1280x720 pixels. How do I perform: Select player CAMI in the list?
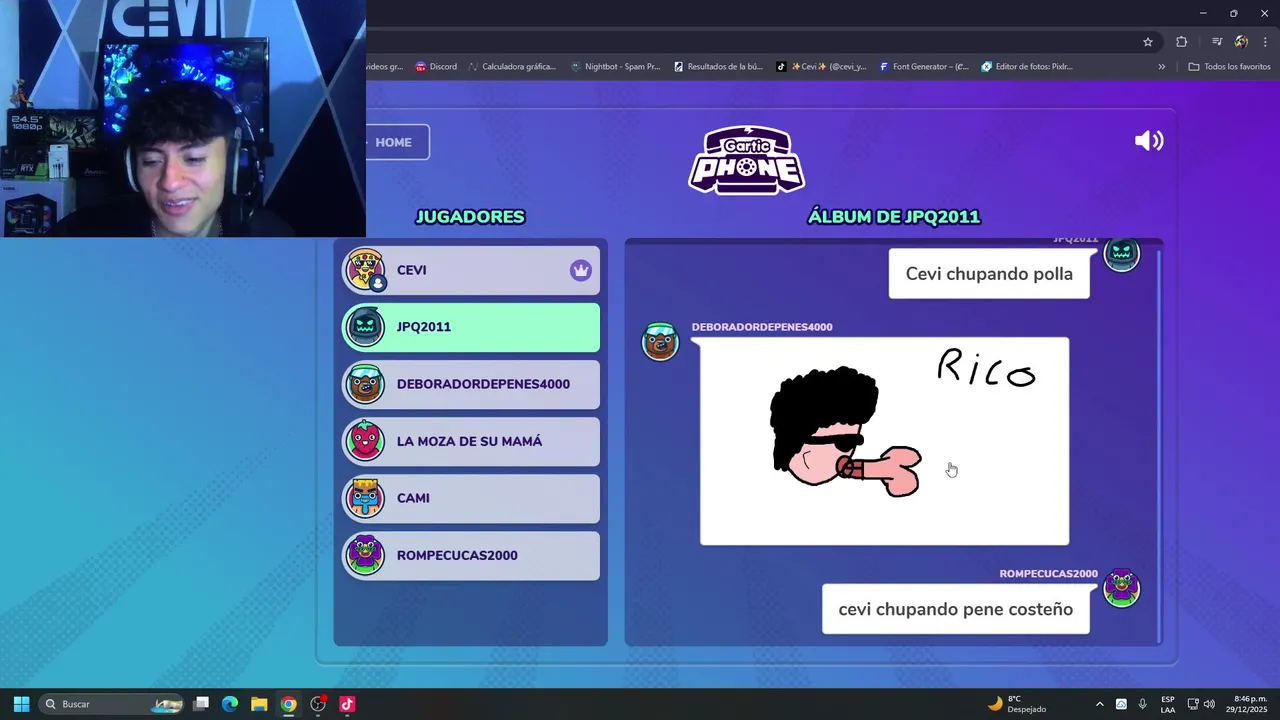coord(471,498)
